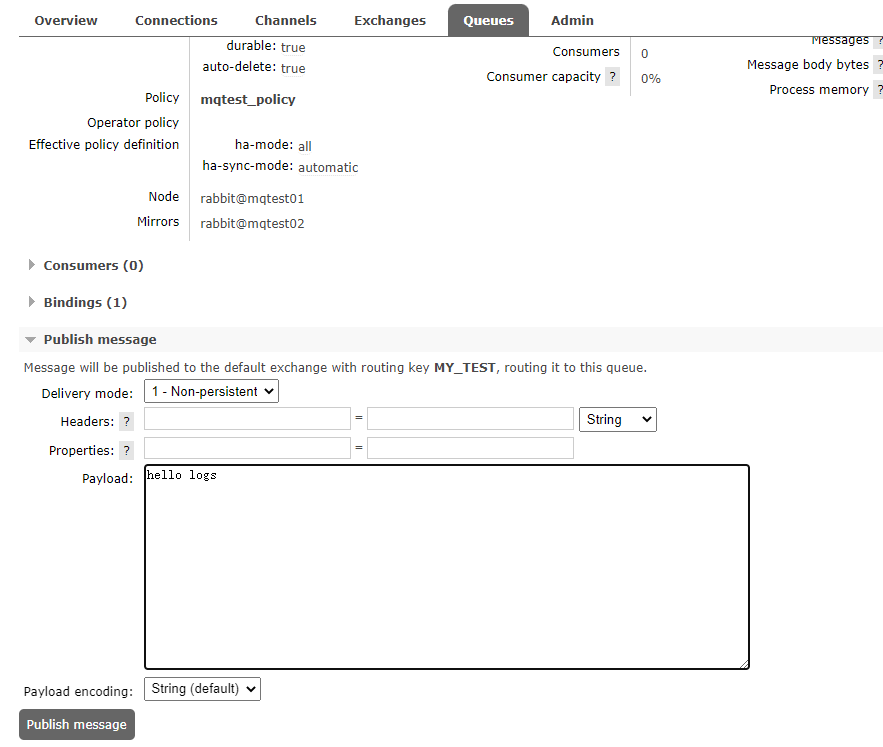The width and height of the screenshot is (883, 747).
Task: Expand the Consumers (0) section
Action: [x=93, y=266]
